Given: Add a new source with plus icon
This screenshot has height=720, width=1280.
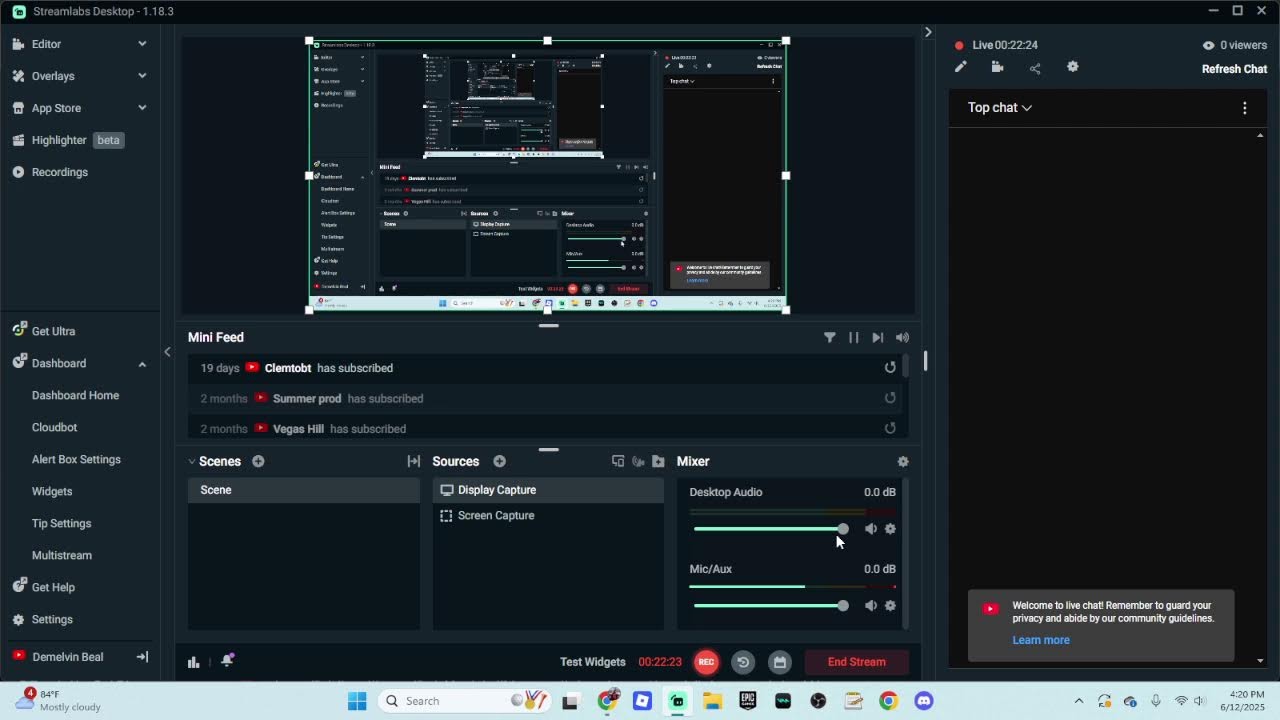Looking at the screenshot, I should (x=499, y=461).
